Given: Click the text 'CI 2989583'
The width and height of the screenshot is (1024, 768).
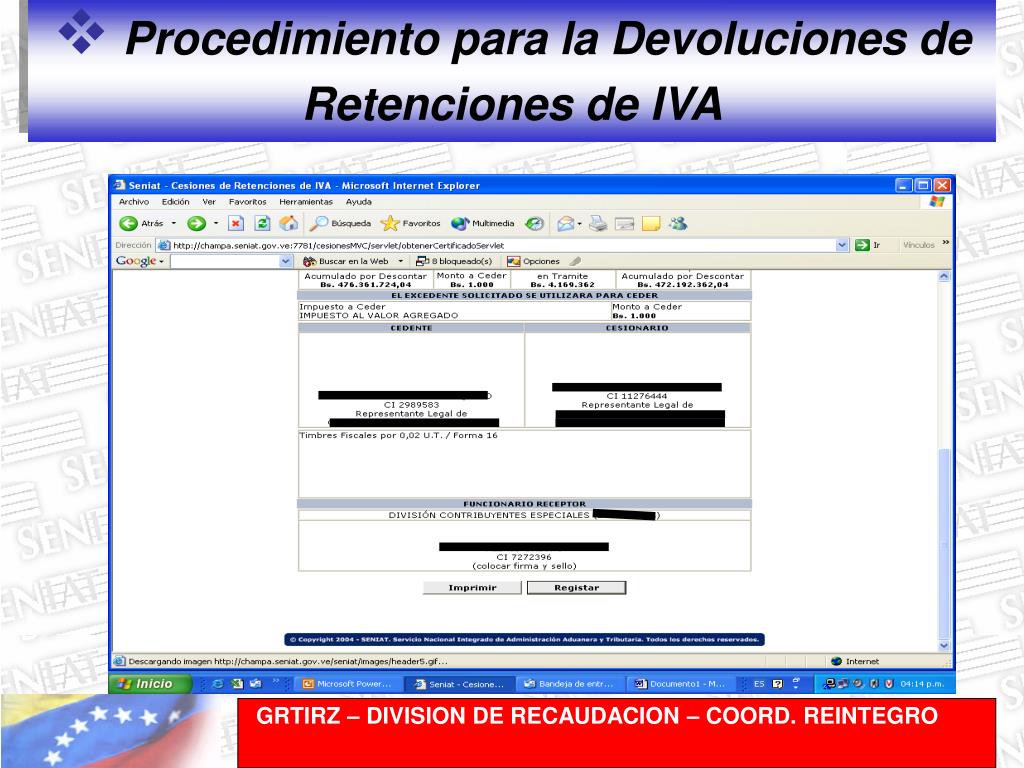Looking at the screenshot, I should pyautogui.click(x=411, y=405).
